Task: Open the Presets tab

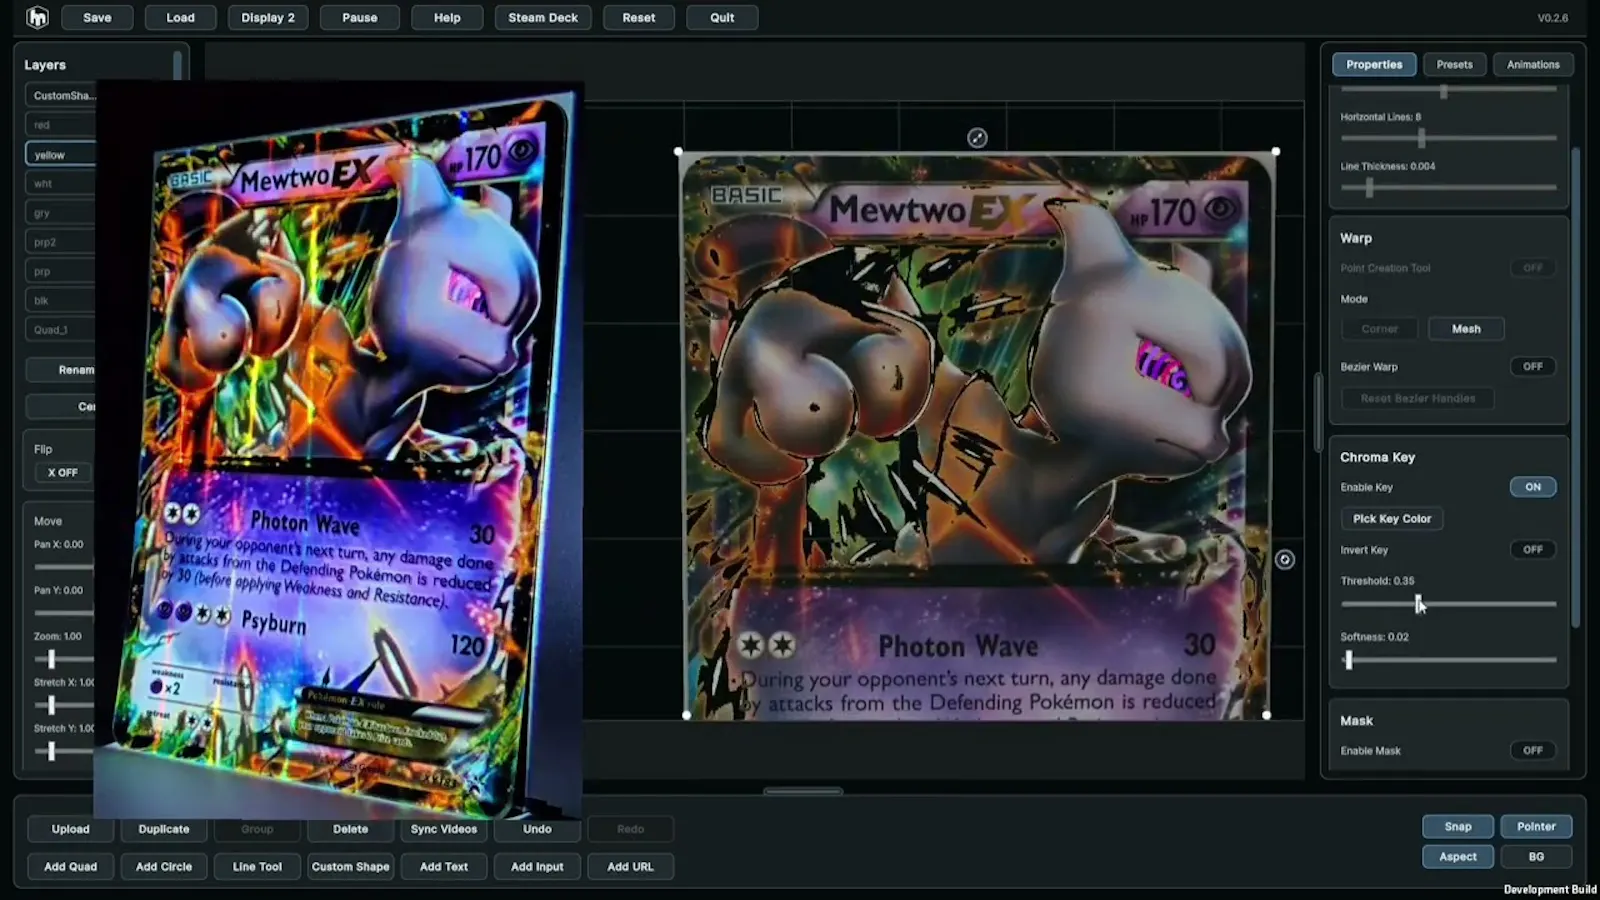Action: [x=1454, y=65]
